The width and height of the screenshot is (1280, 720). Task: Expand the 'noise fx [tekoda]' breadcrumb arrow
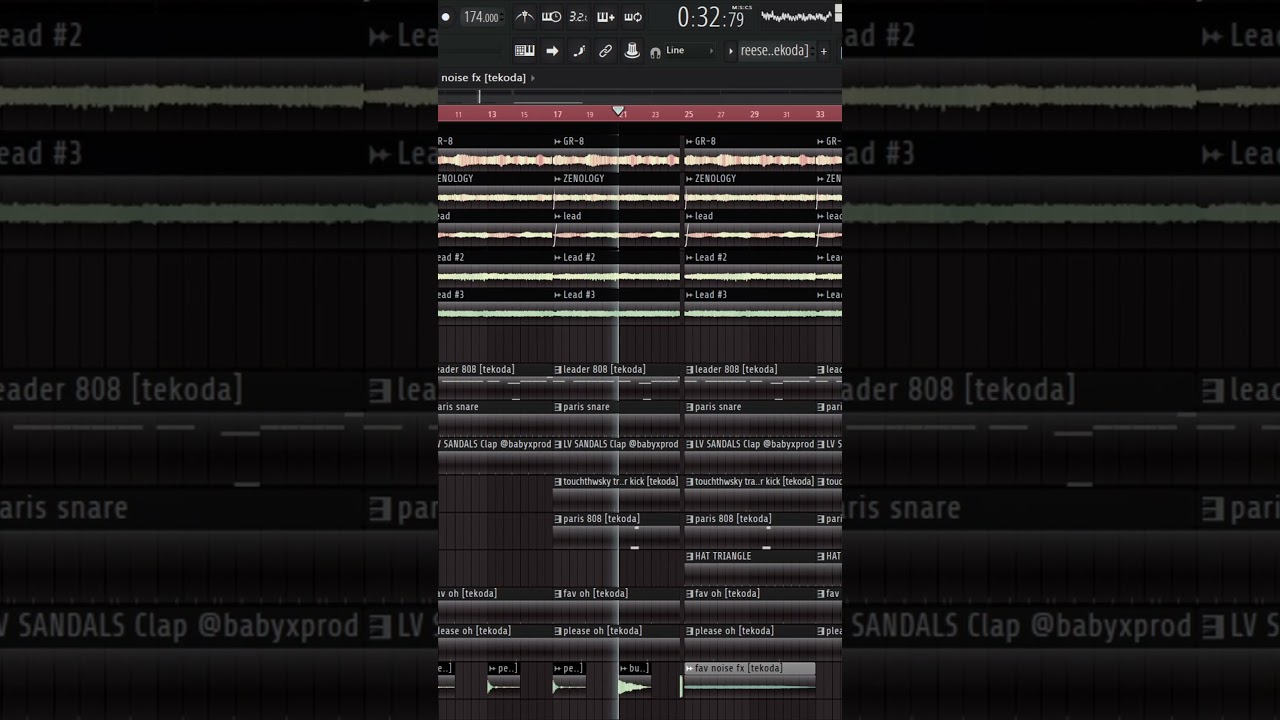(533, 78)
